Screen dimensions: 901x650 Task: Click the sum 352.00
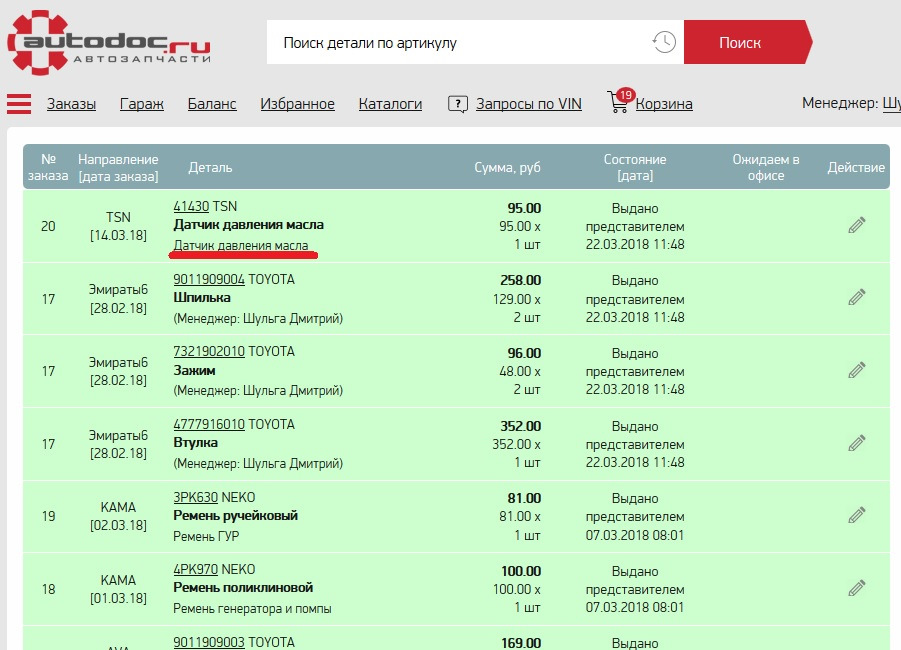click(x=521, y=426)
